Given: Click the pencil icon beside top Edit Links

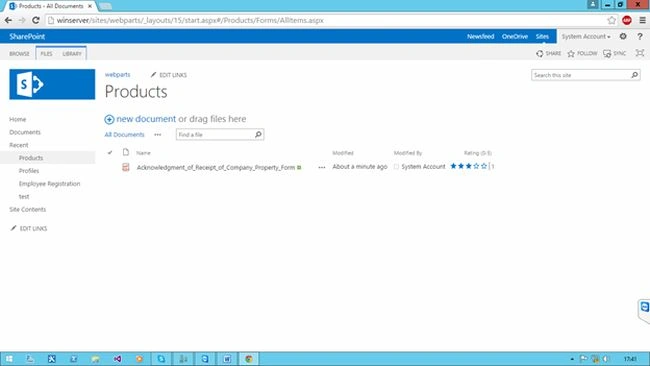Looking at the screenshot, I should pyautogui.click(x=153, y=75).
